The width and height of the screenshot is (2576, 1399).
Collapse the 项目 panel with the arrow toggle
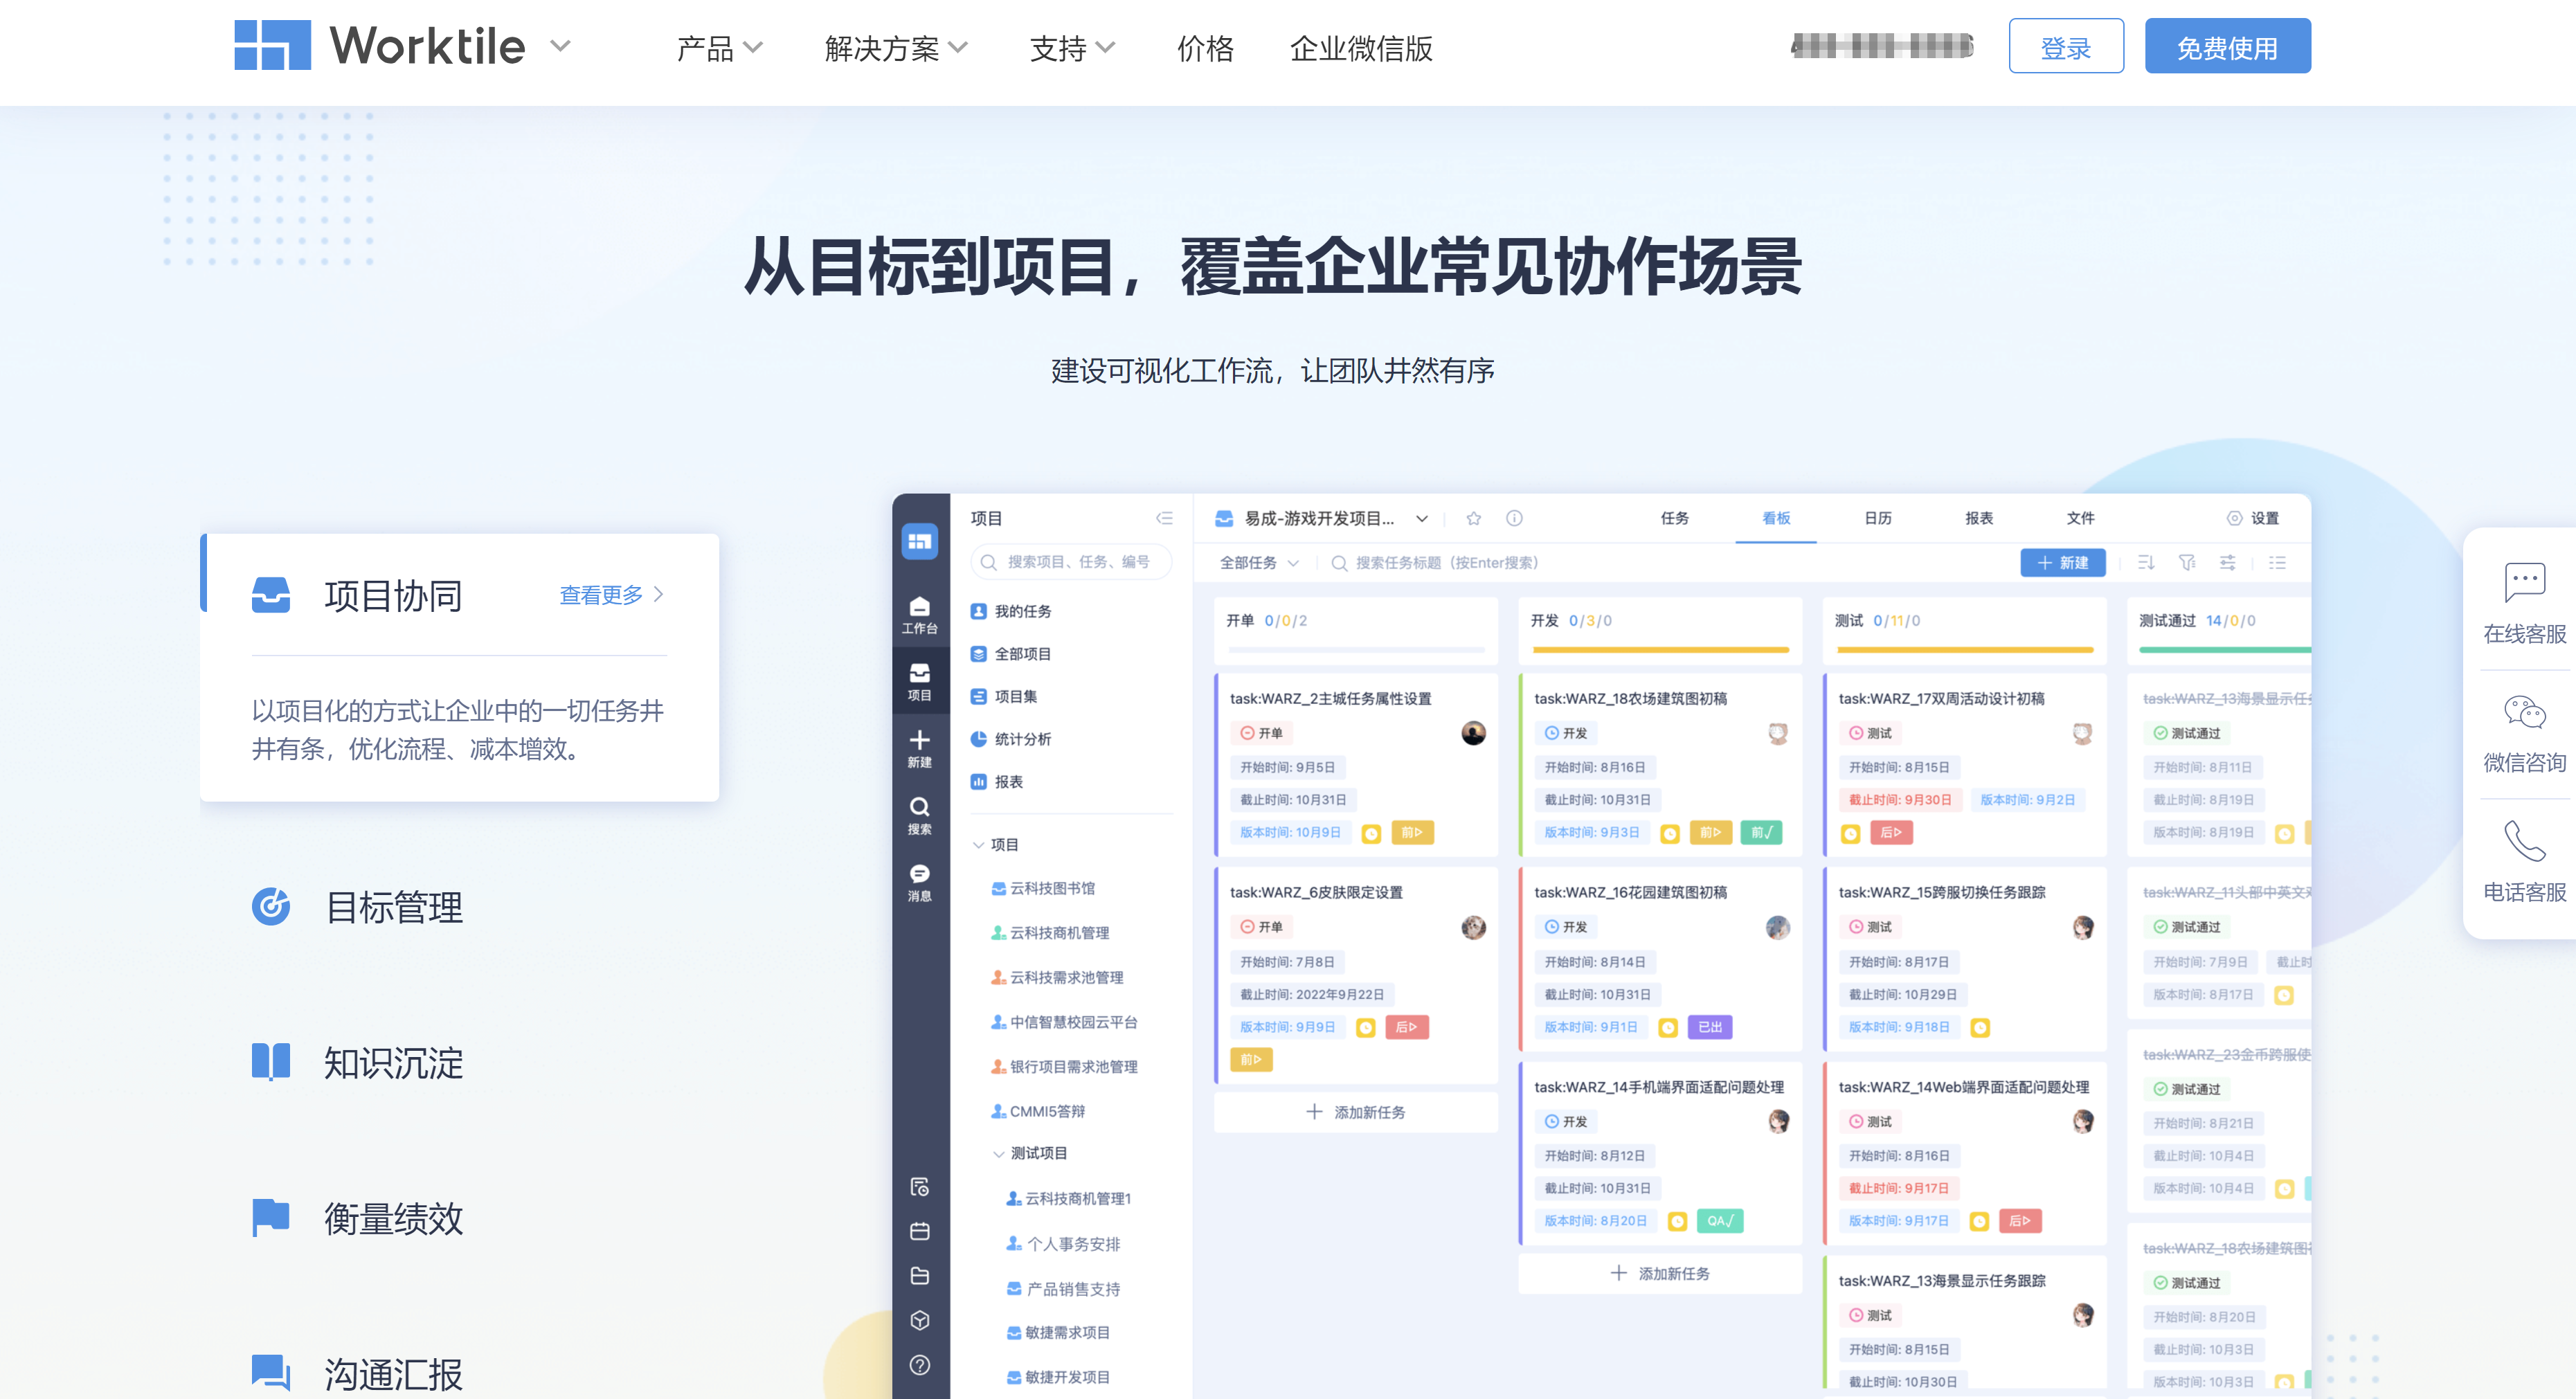pos(1164,518)
